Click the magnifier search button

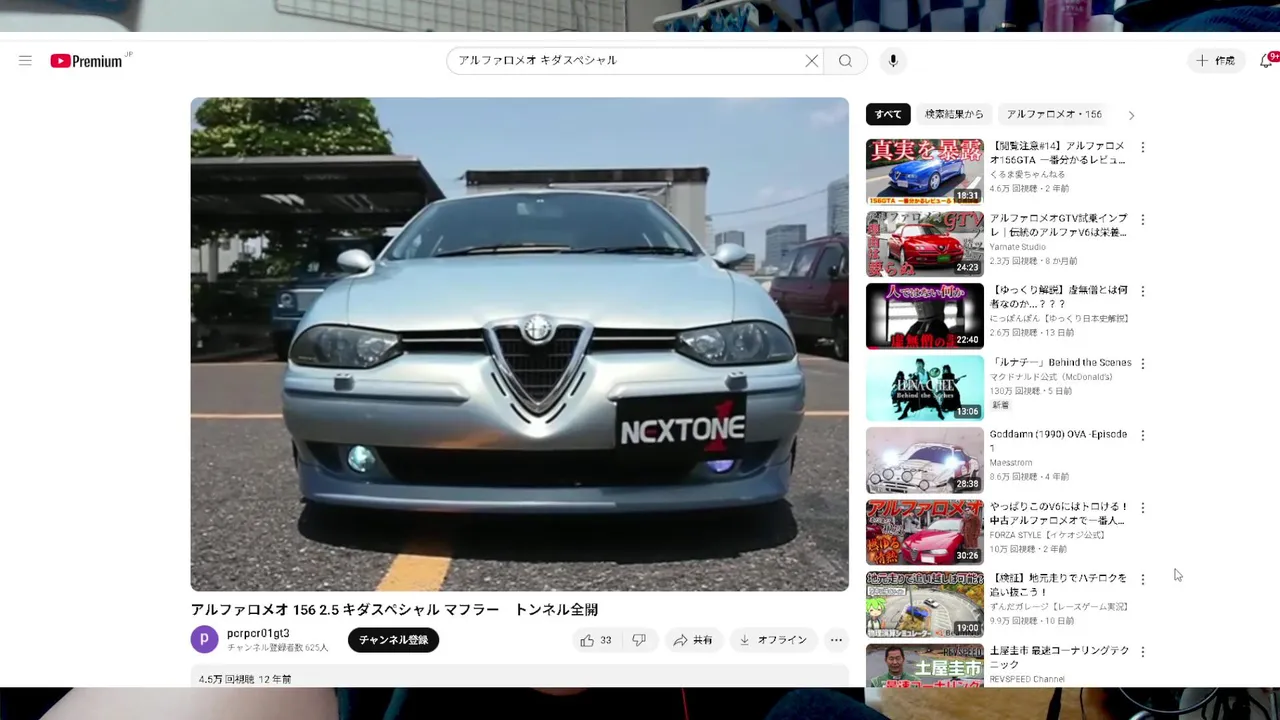pyautogui.click(x=845, y=61)
